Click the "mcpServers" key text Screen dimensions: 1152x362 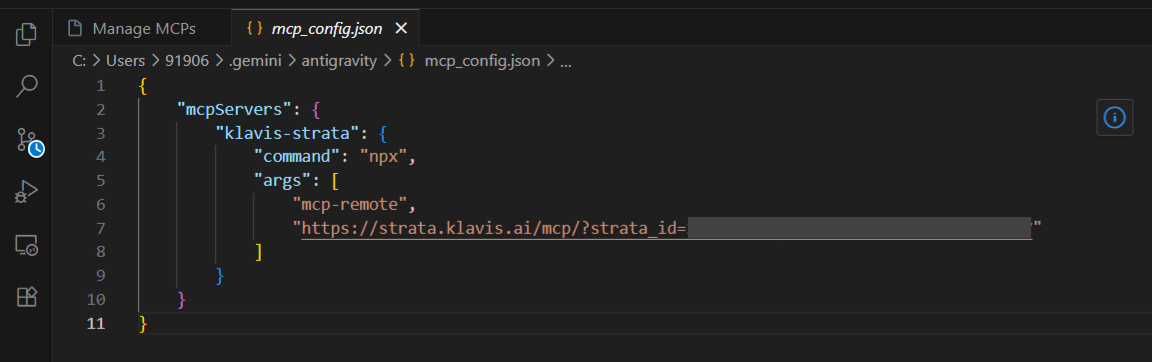tap(235, 109)
